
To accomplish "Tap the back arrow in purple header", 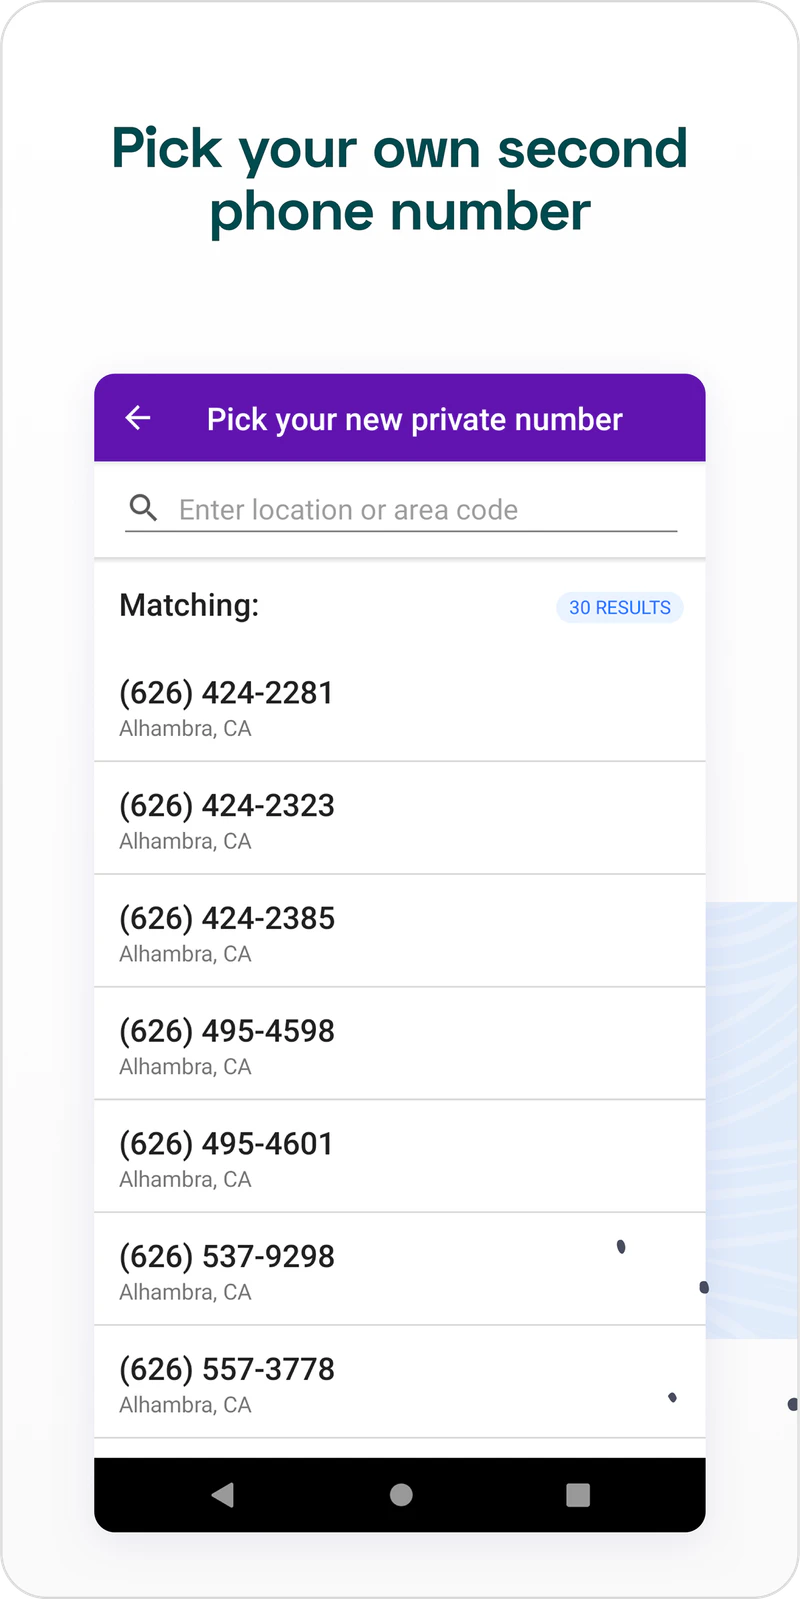I will (x=138, y=418).
